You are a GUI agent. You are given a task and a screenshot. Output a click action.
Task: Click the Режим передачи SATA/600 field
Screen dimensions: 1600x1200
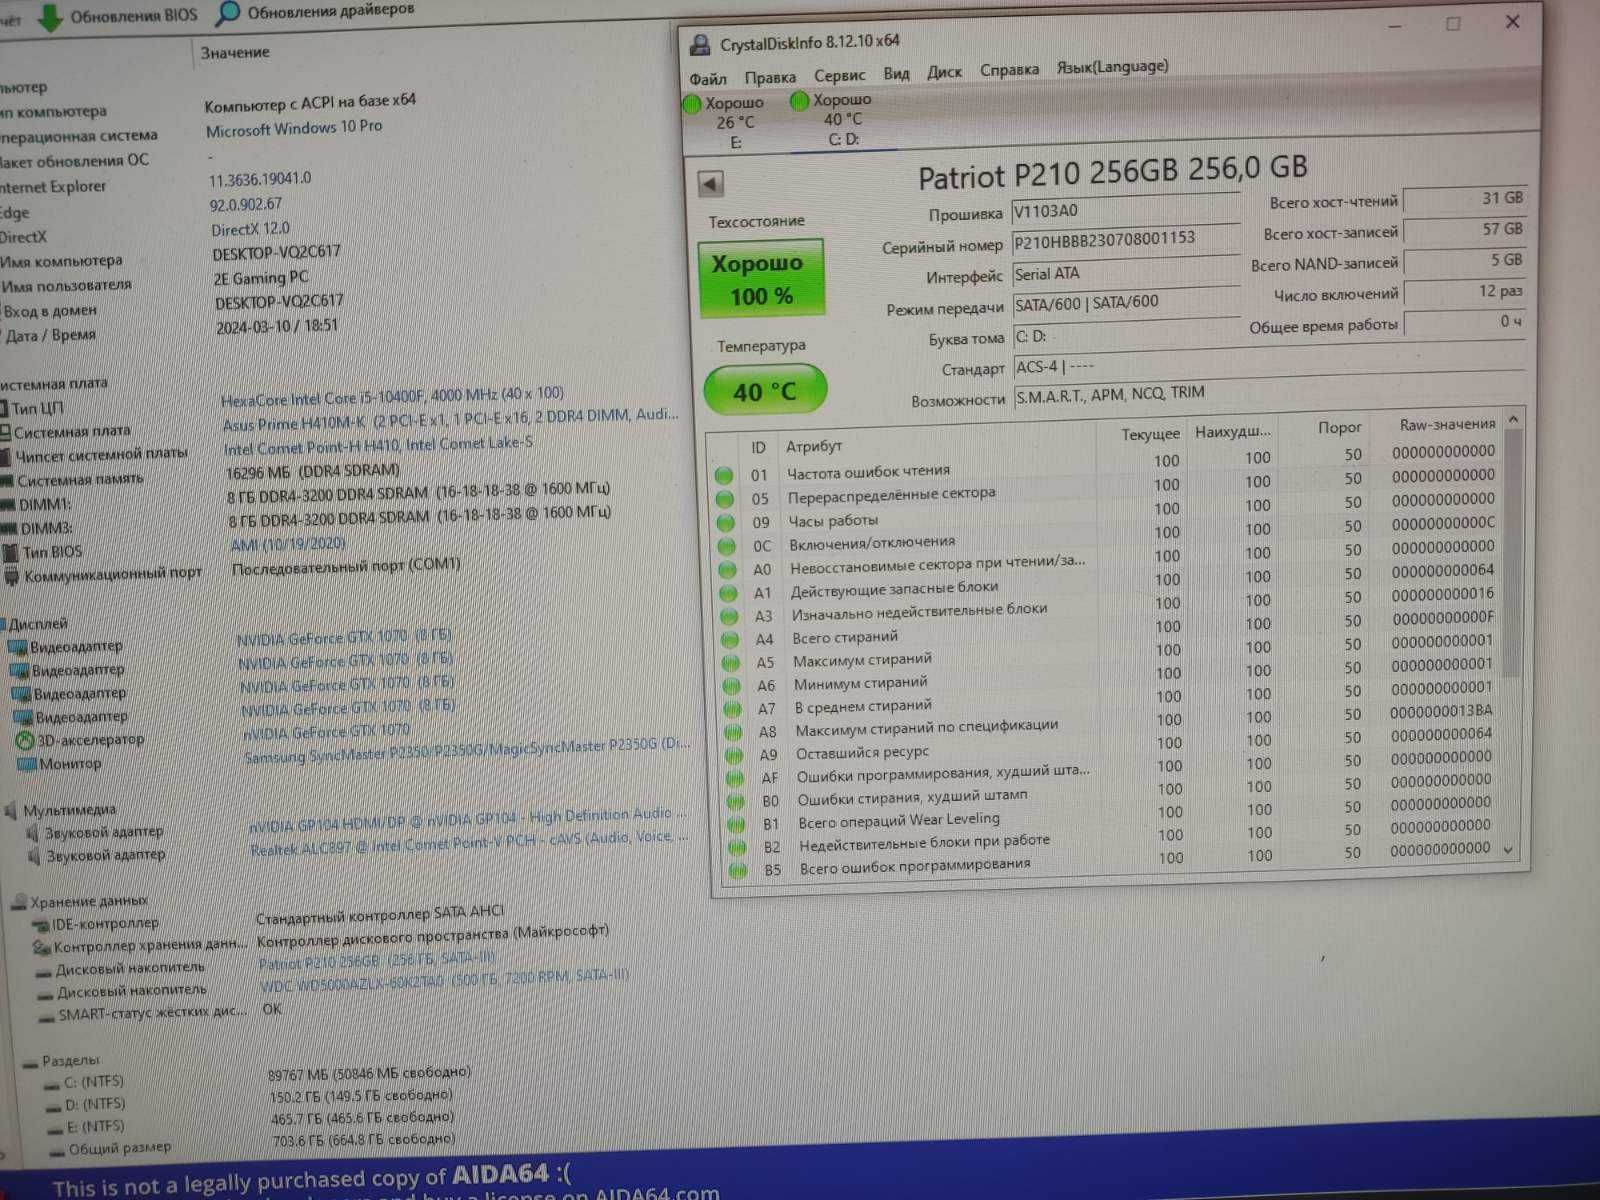pos(1126,302)
